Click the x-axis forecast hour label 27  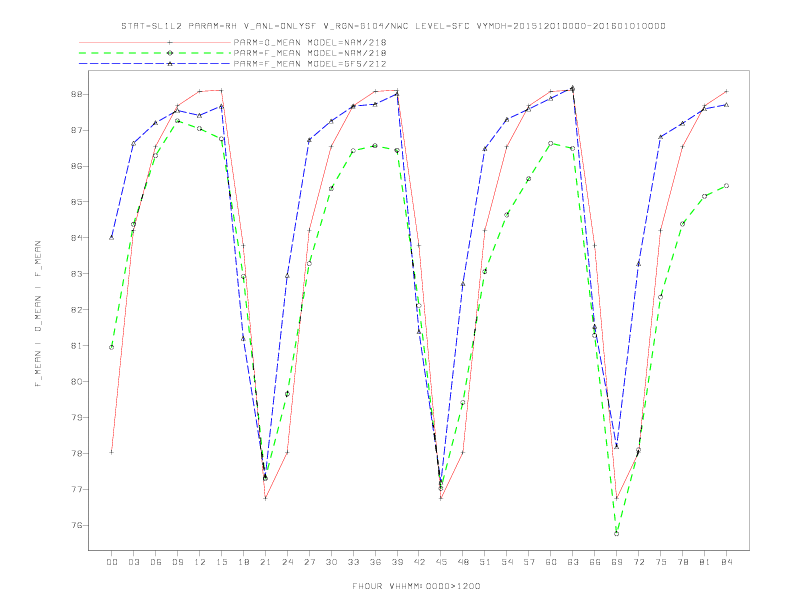tap(309, 562)
